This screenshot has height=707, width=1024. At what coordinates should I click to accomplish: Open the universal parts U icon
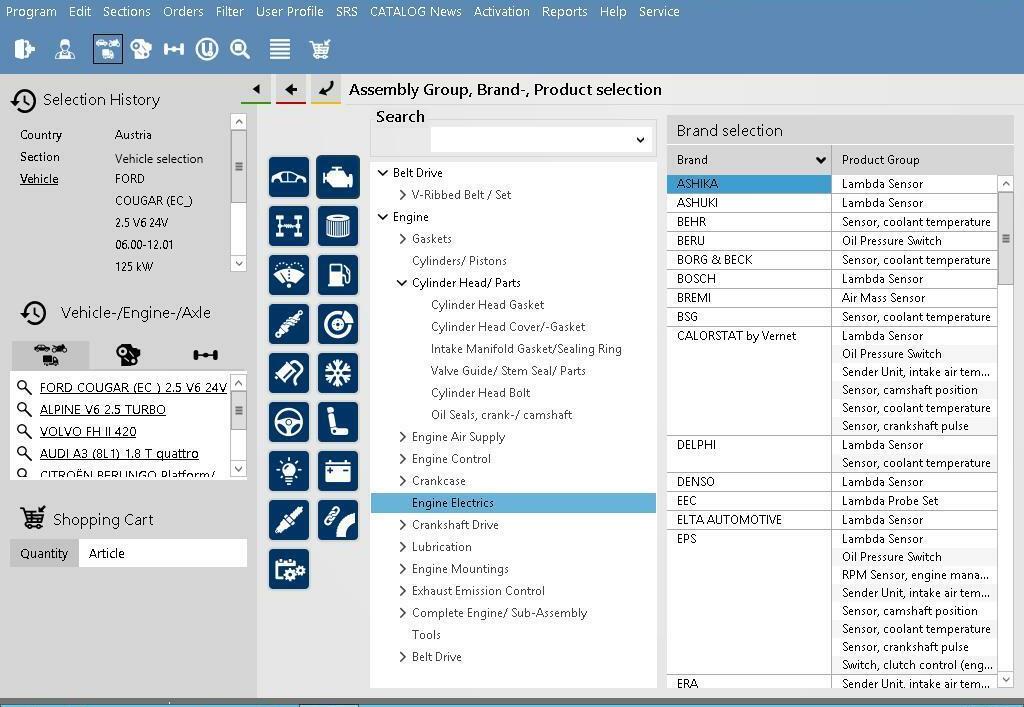[x=207, y=49]
